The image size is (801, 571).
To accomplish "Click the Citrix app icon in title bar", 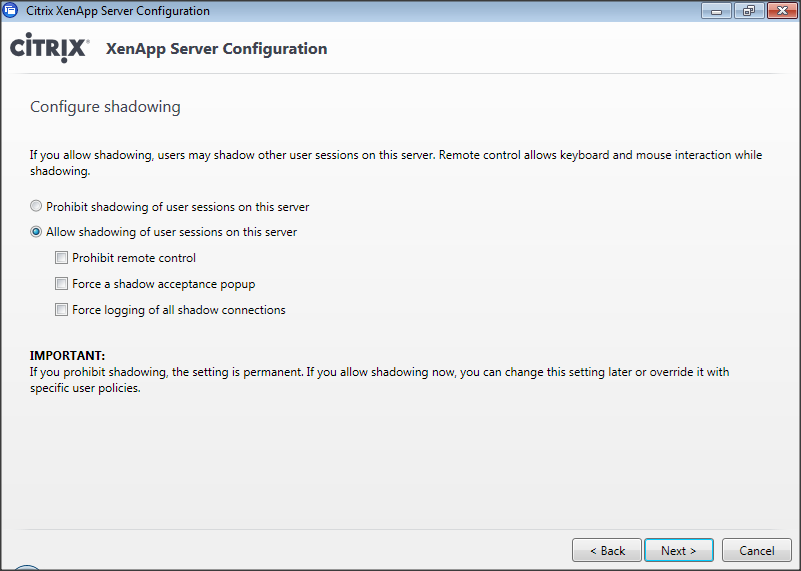I will coord(12,11).
